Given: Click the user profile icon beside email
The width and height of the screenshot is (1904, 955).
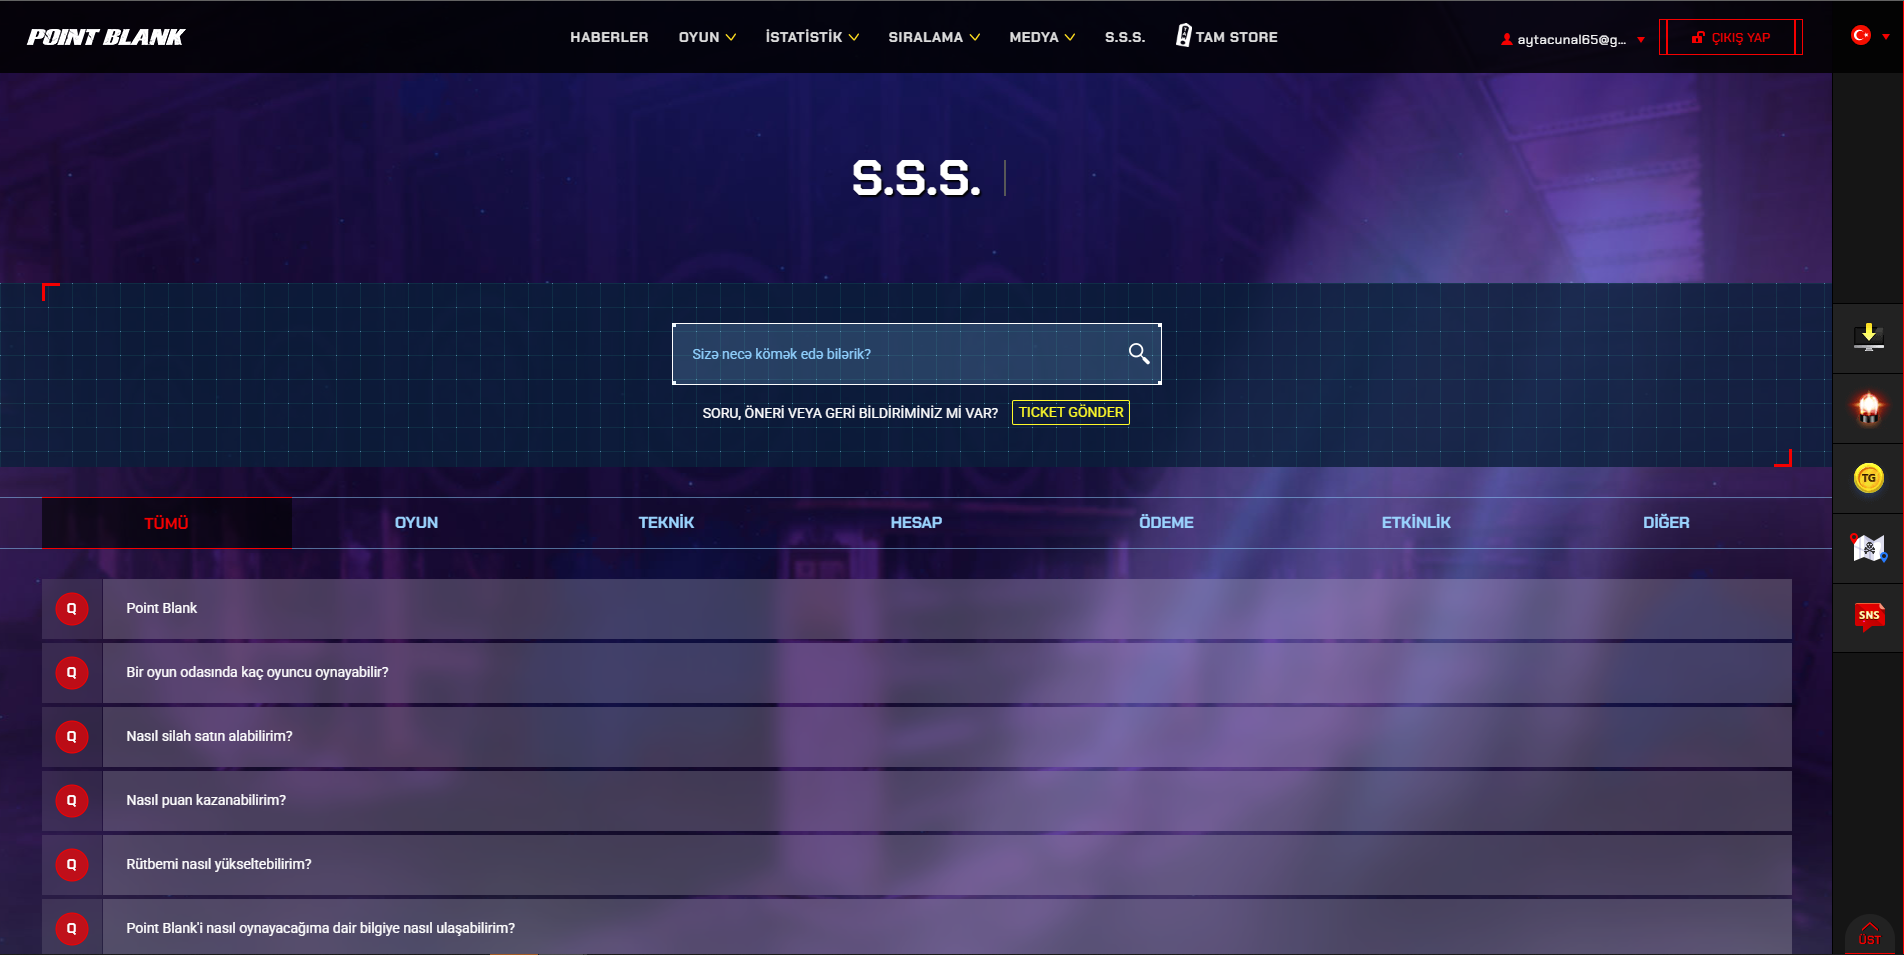Looking at the screenshot, I should coord(1506,40).
